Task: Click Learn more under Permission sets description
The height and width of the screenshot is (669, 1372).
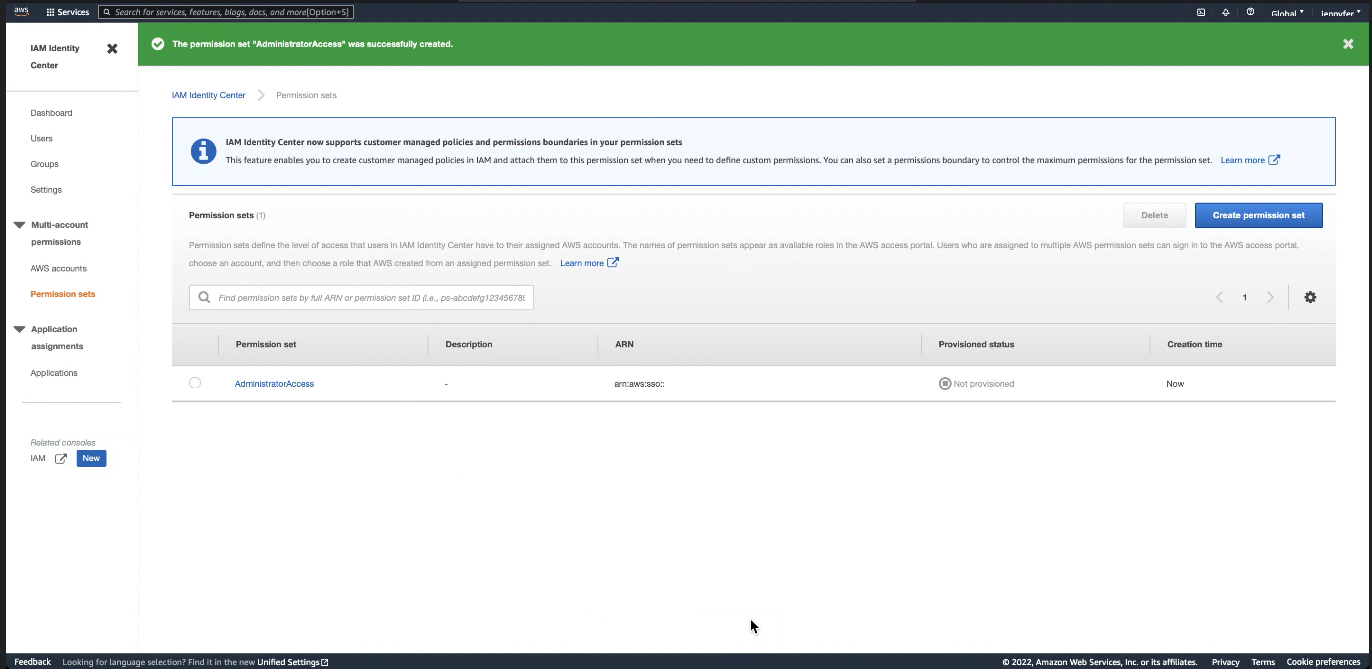Action: point(589,263)
